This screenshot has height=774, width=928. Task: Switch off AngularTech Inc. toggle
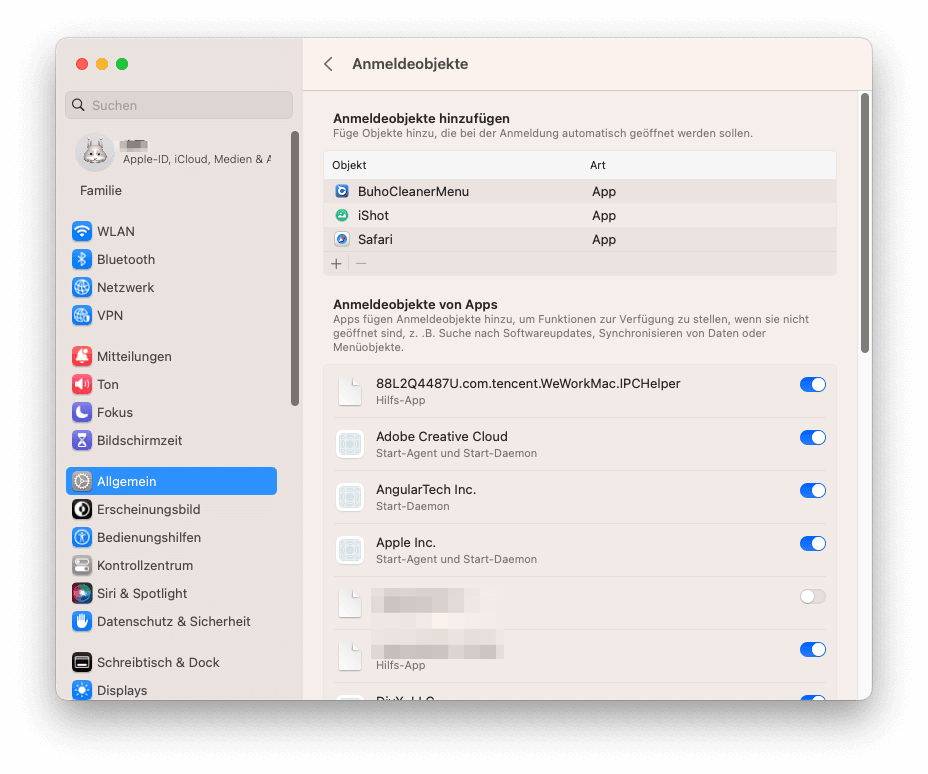click(x=813, y=491)
